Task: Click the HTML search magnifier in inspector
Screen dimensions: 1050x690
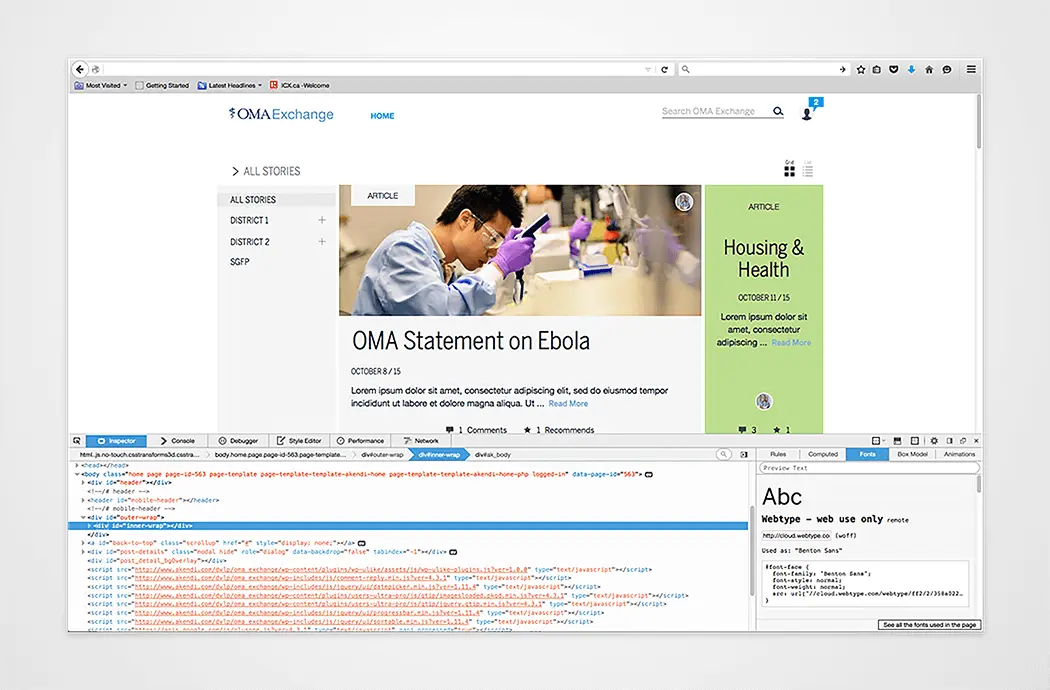Action: click(723, 454)
